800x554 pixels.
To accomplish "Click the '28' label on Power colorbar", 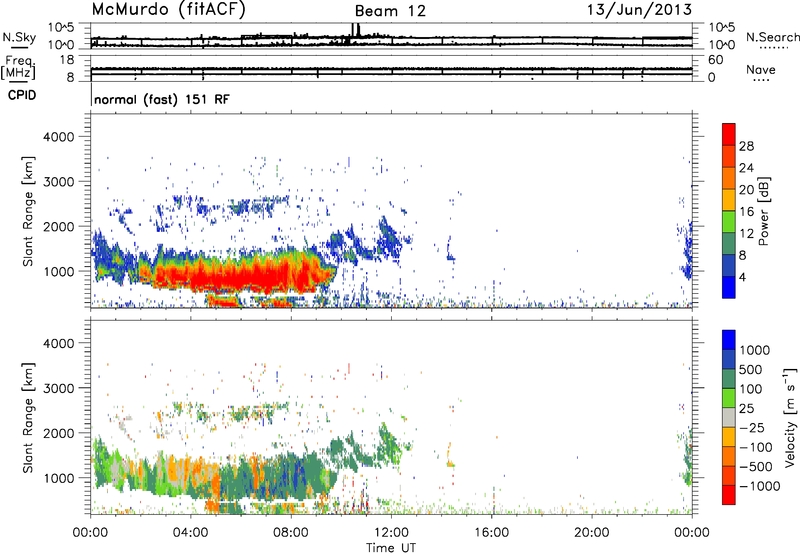I will 746,146.
